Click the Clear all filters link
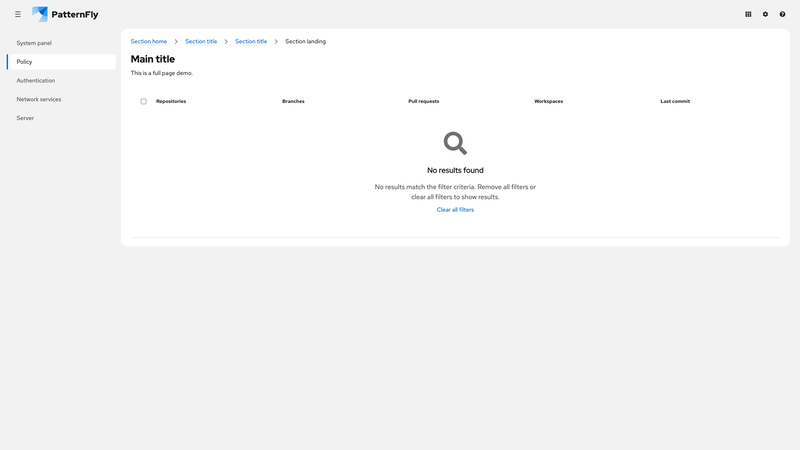 (x=455, y=210)
